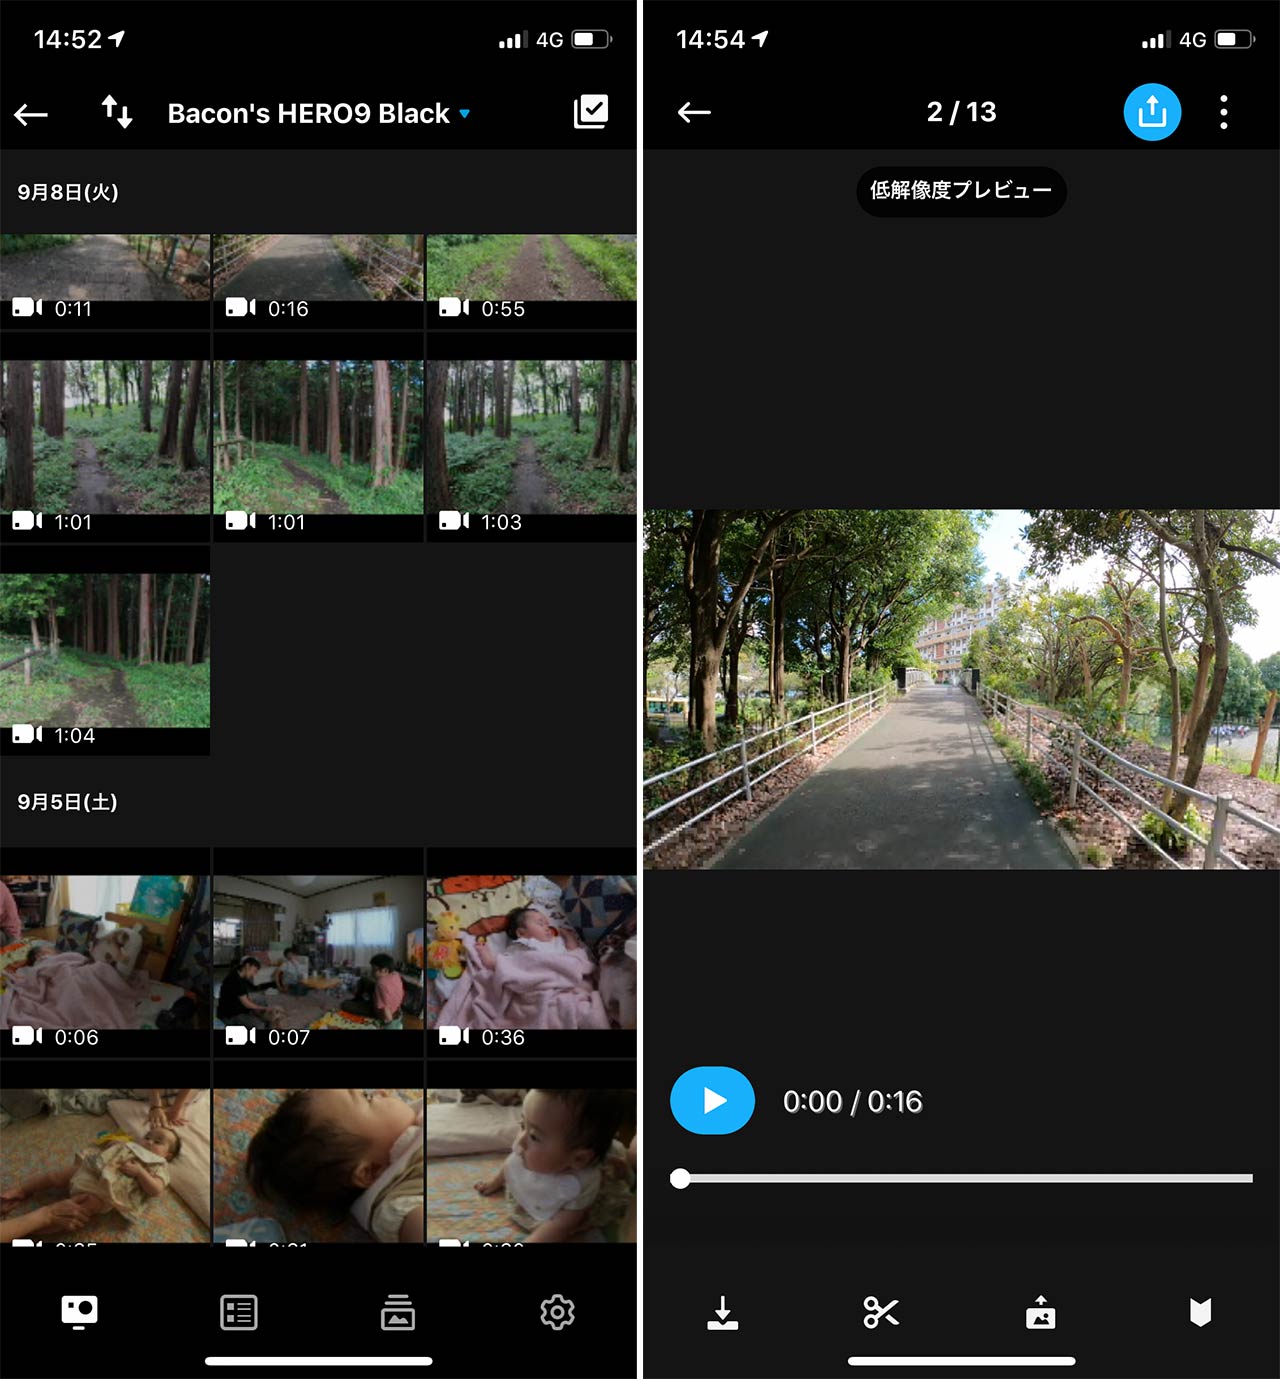Download the video to phone
Screen dimensions: 1280x1379
tap(722, 1313)
